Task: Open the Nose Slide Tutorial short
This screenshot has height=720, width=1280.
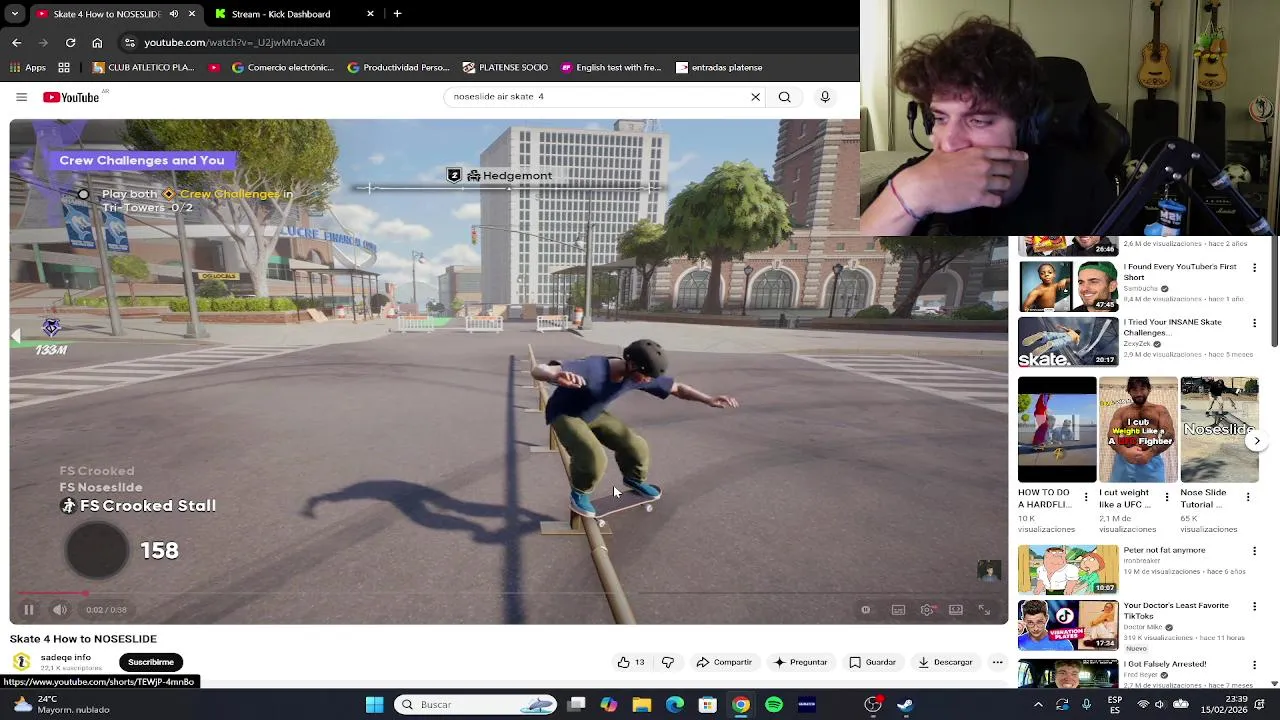Action: pos(1219,430)
